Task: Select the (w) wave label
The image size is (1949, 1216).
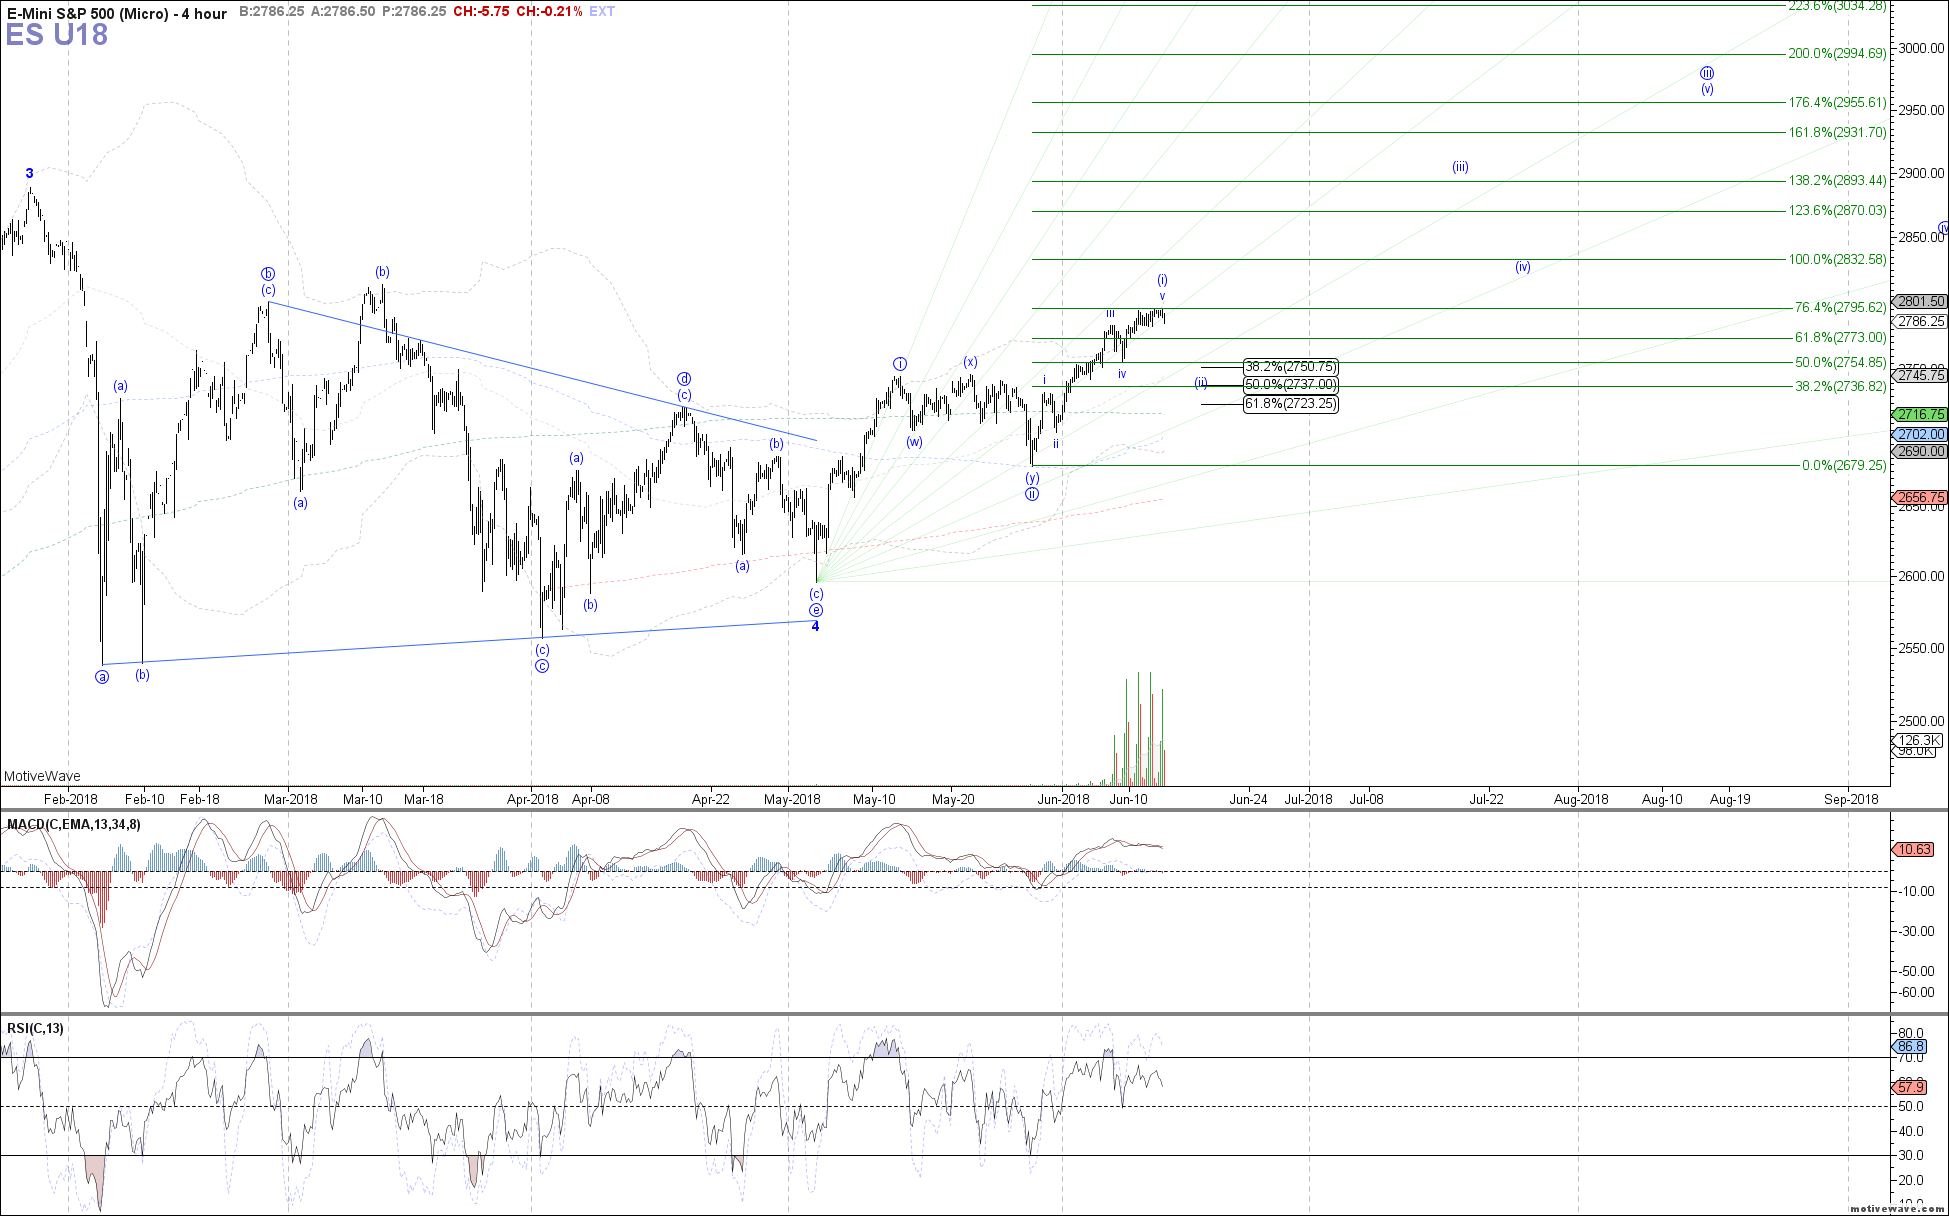Action: [x=915, y=442]
